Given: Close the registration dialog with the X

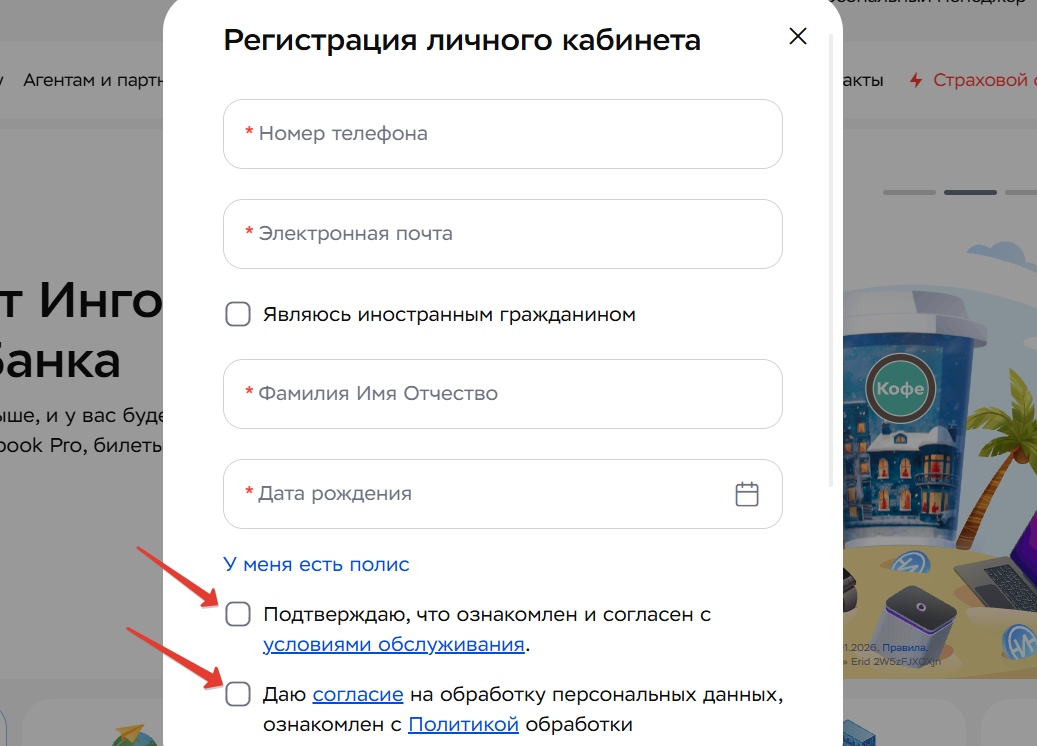Looking at the screenshot, I should [797, 35].
